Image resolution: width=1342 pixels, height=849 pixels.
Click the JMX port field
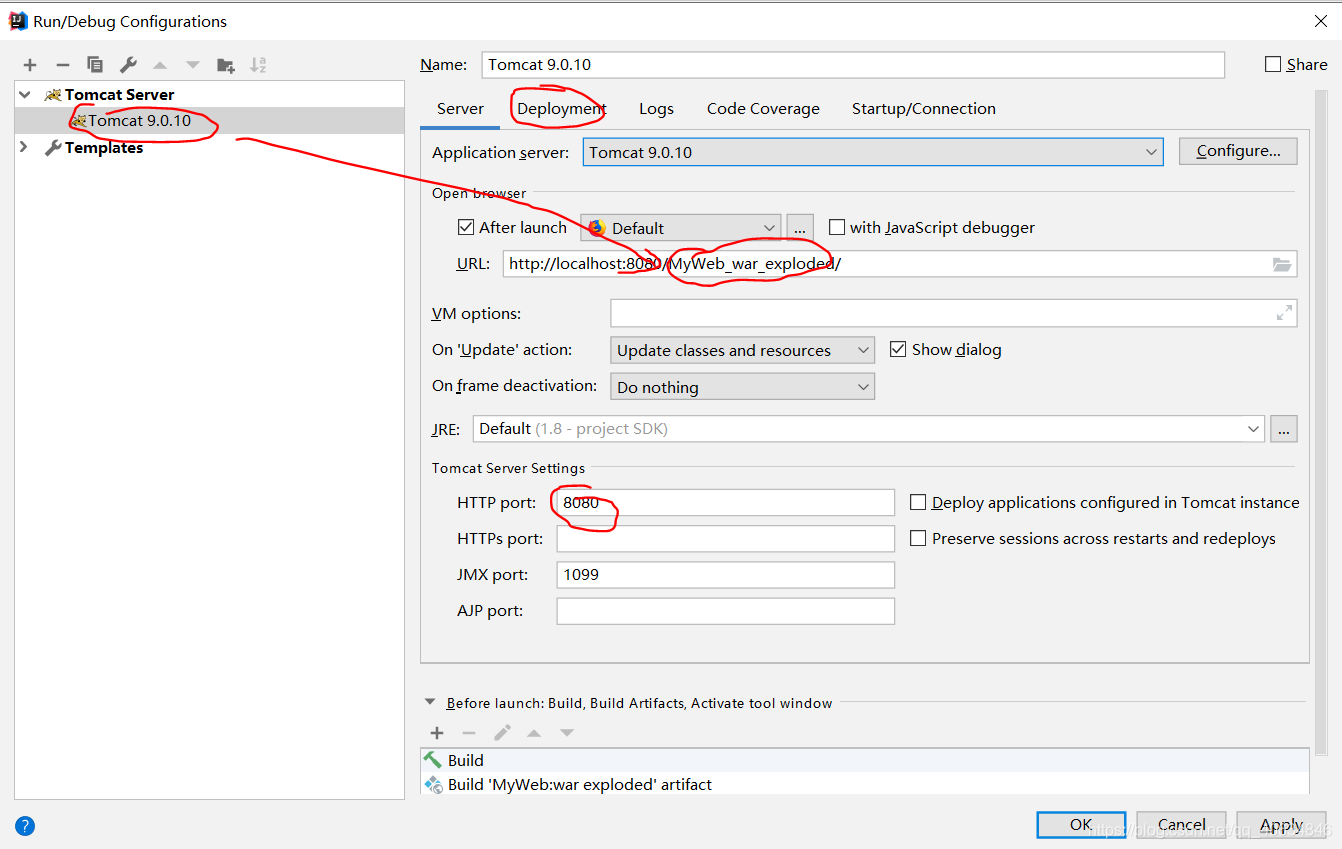(726, 575)
